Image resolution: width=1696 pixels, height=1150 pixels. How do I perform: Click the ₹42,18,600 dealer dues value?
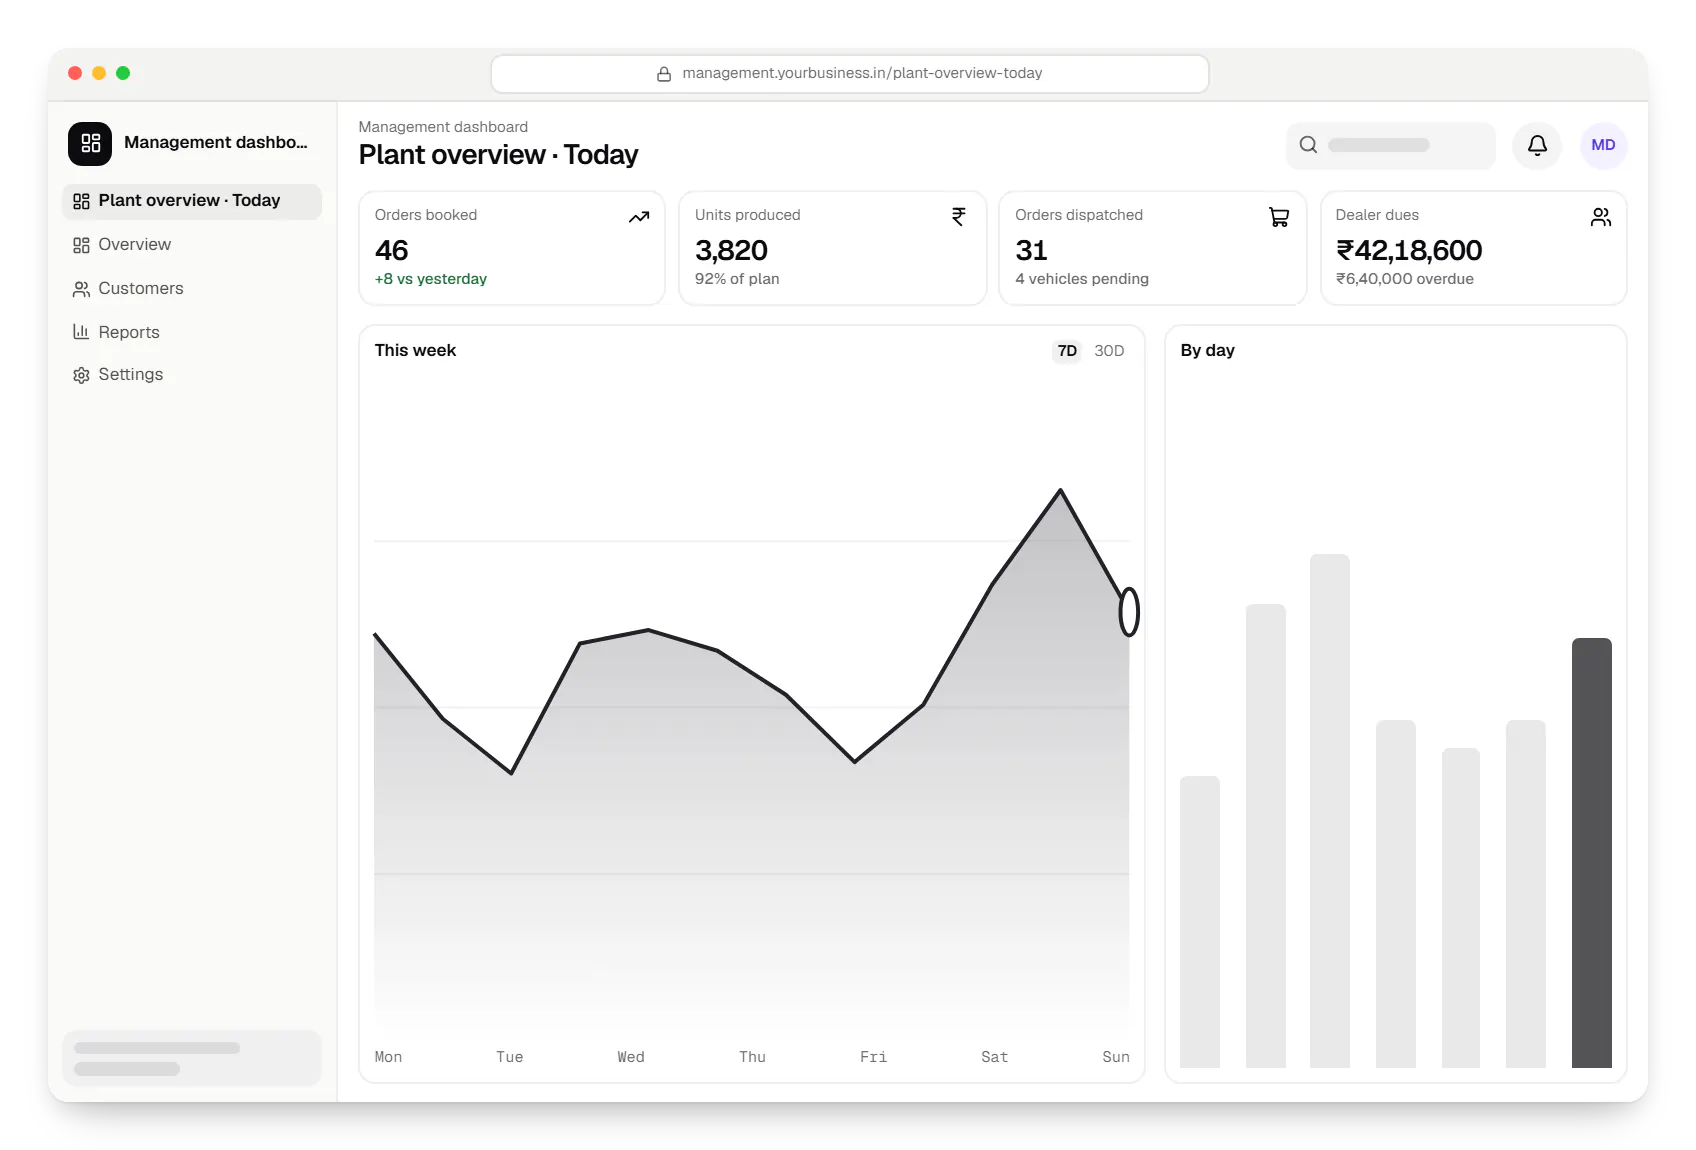(1409, 250)
